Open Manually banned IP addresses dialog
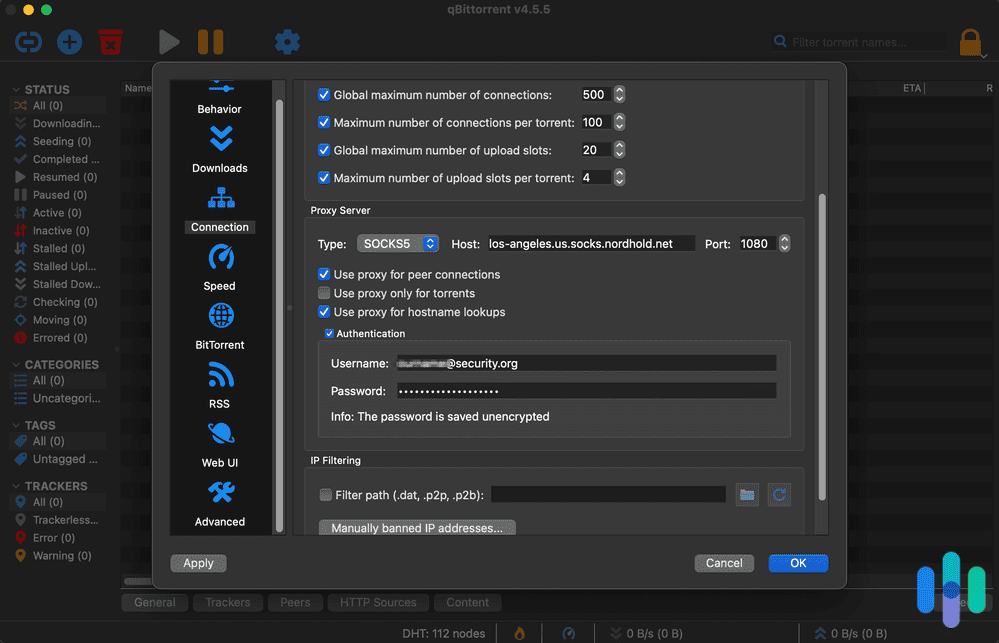 point(416,527)
